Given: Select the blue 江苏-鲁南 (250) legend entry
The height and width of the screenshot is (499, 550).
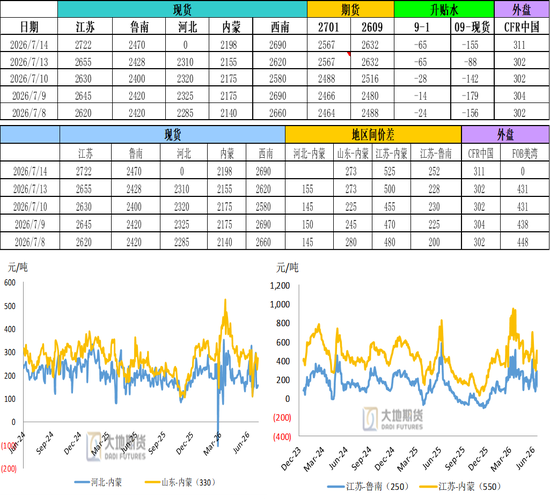Looking at the screenshot, I should [368, 487].
